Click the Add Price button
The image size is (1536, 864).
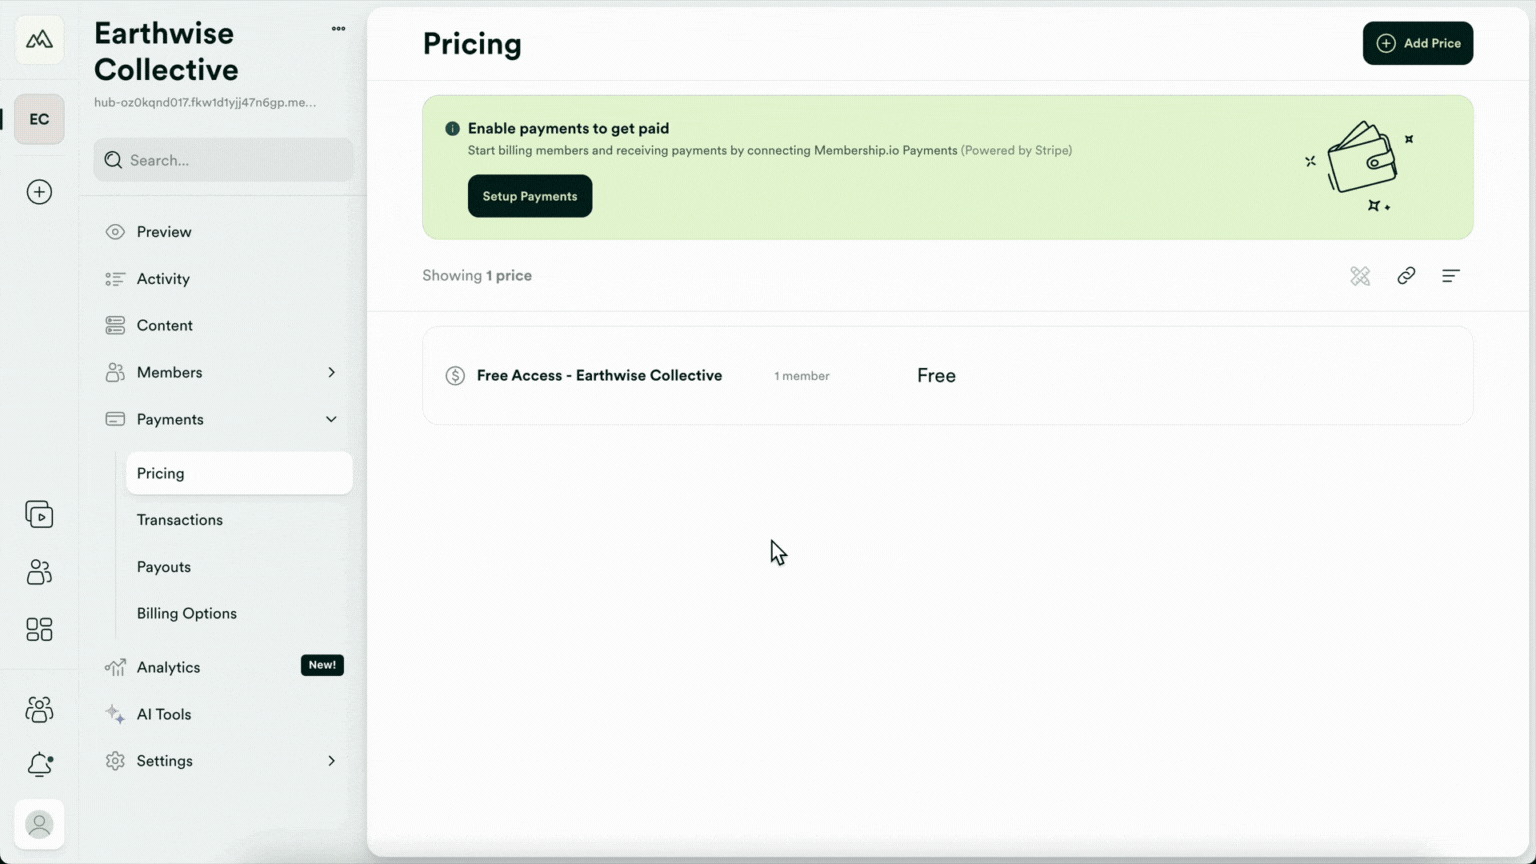pyautogui.click(x=1417, y=43)
